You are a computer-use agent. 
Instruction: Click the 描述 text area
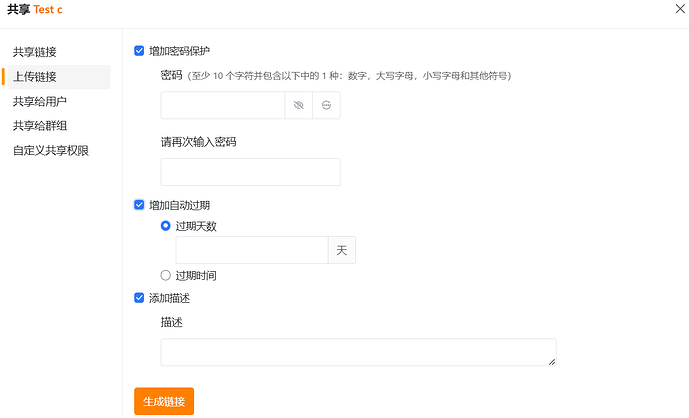coord(359,352)
